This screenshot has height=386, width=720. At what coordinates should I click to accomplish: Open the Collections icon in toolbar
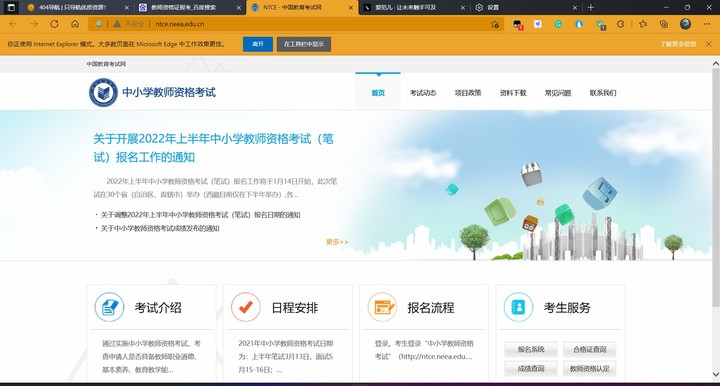[x=664, y=24]
